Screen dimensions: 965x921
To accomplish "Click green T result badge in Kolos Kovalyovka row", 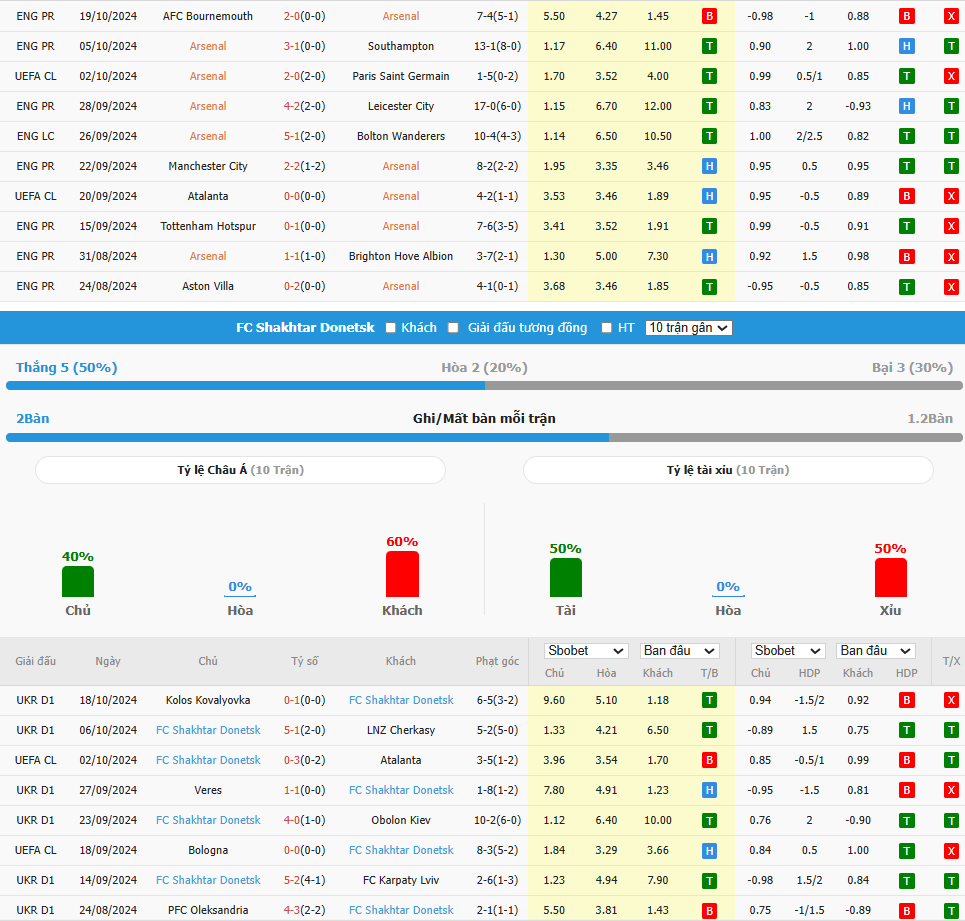I will (710, 700).
